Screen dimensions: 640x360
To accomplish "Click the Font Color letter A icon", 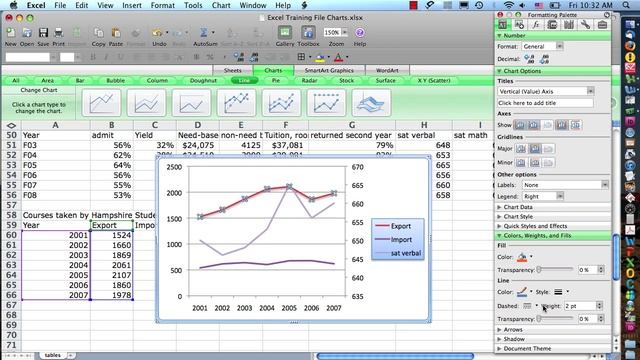I will tap(338, 58).
